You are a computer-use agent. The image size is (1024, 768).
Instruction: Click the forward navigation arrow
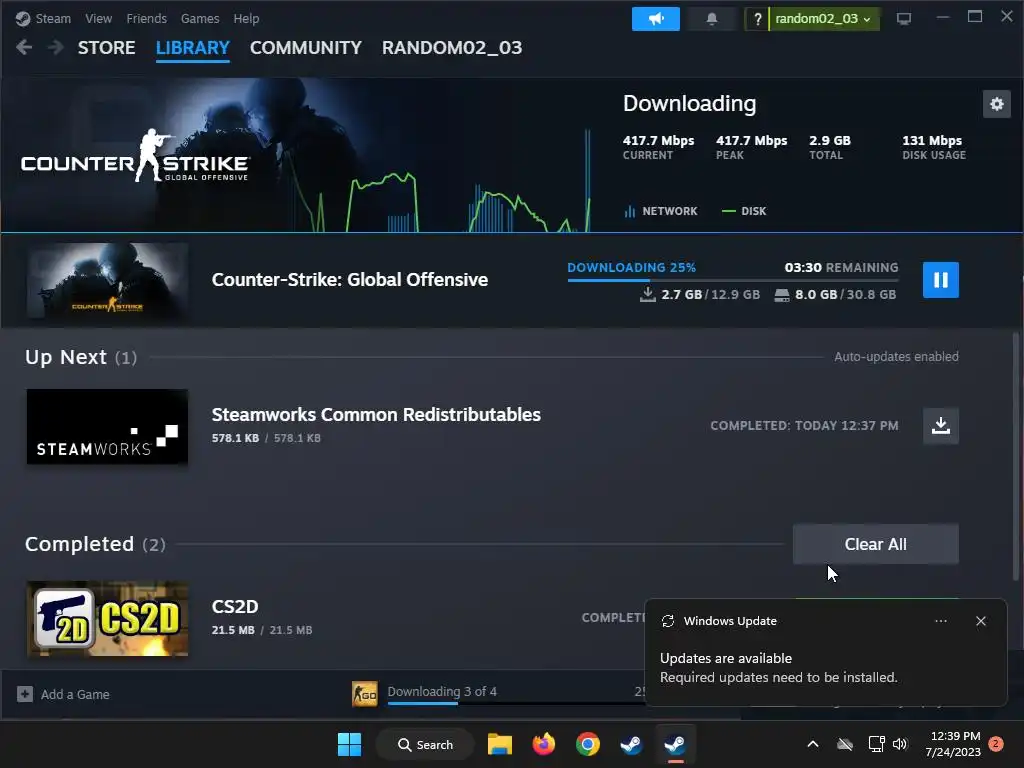coord(56,47)
